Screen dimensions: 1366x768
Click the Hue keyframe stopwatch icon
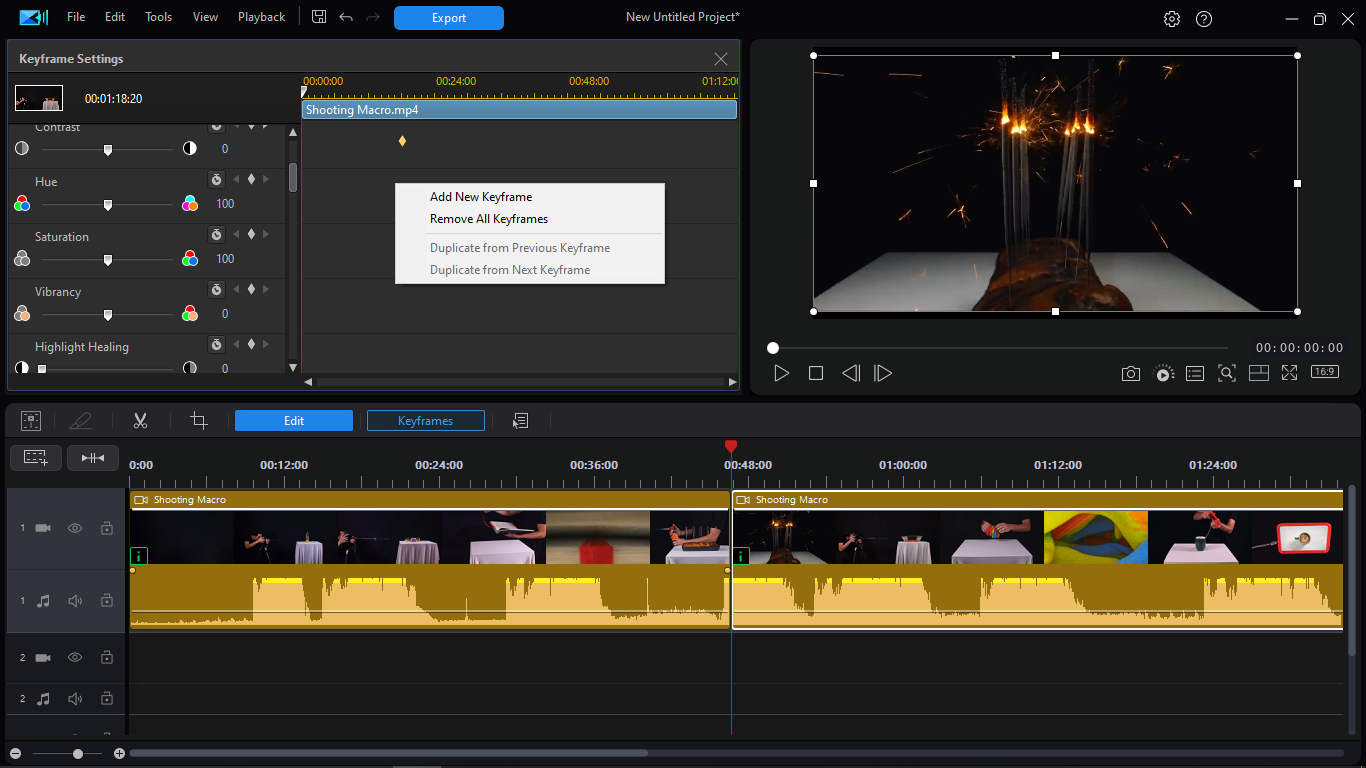click(x=216, y=180)
